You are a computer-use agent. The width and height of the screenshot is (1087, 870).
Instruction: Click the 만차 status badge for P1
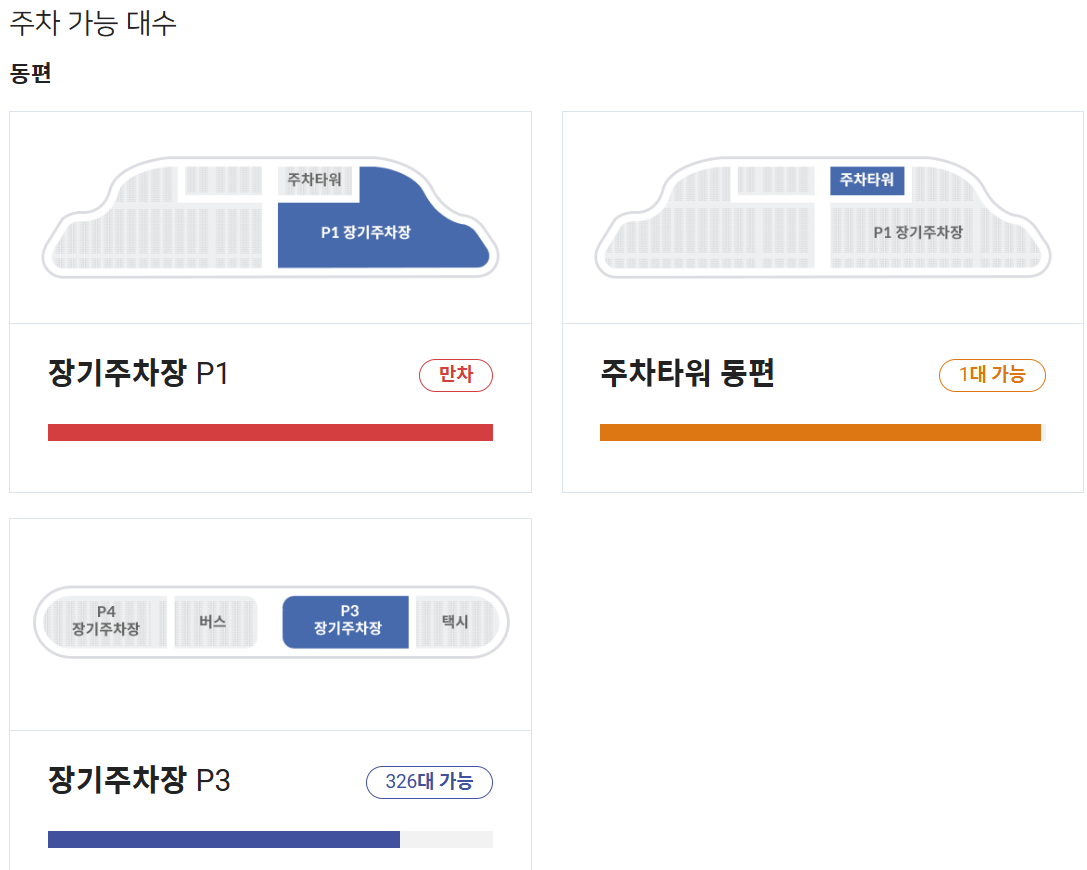pos(456,375)
